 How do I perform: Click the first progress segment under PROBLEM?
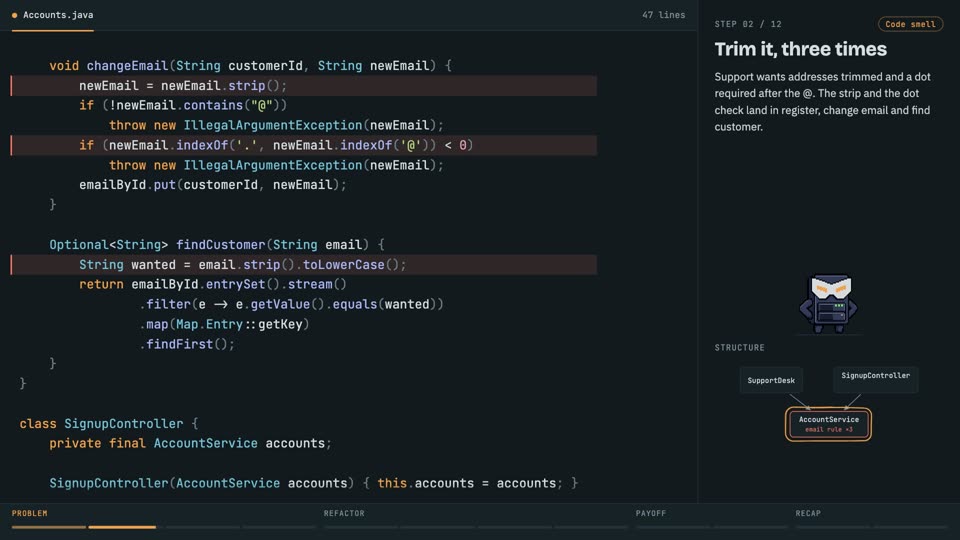point(49,527)
